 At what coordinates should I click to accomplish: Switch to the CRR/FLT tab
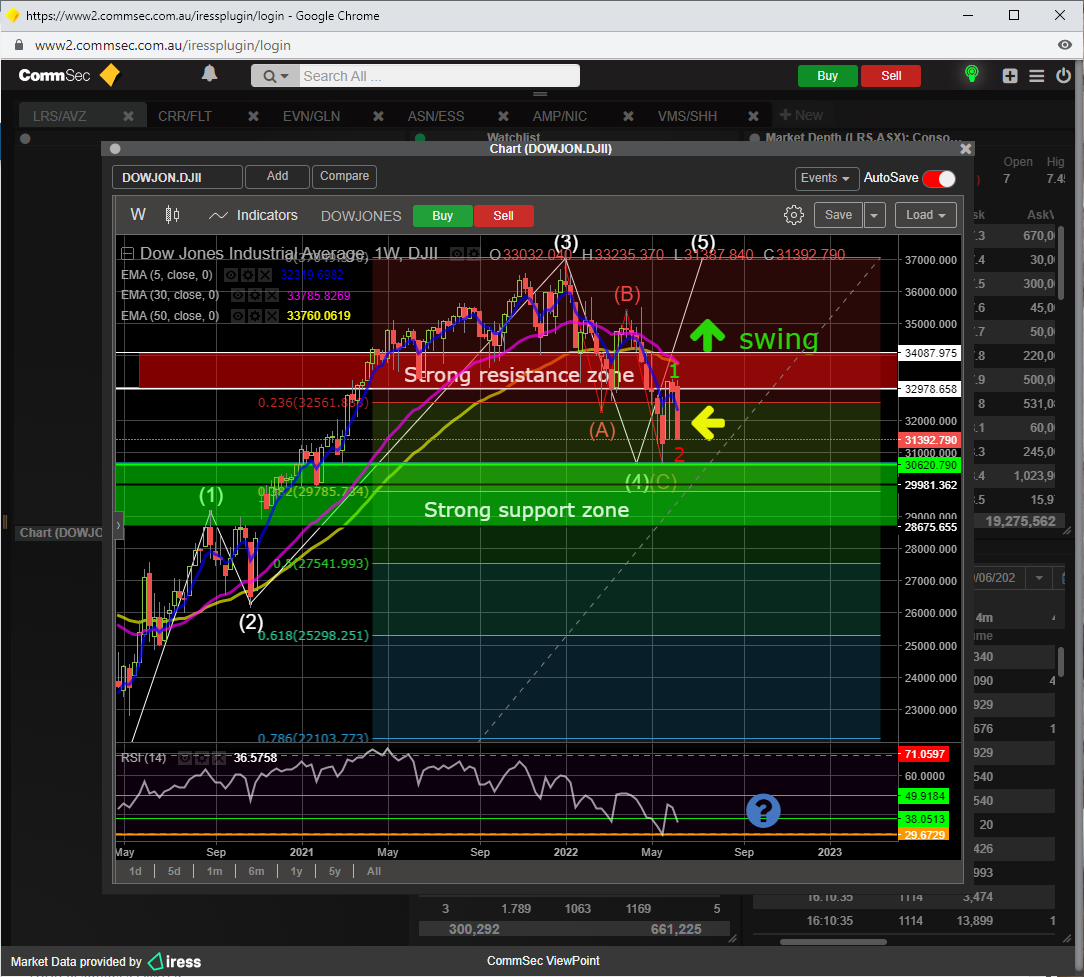pyautogui.click(x=184, y=116)
